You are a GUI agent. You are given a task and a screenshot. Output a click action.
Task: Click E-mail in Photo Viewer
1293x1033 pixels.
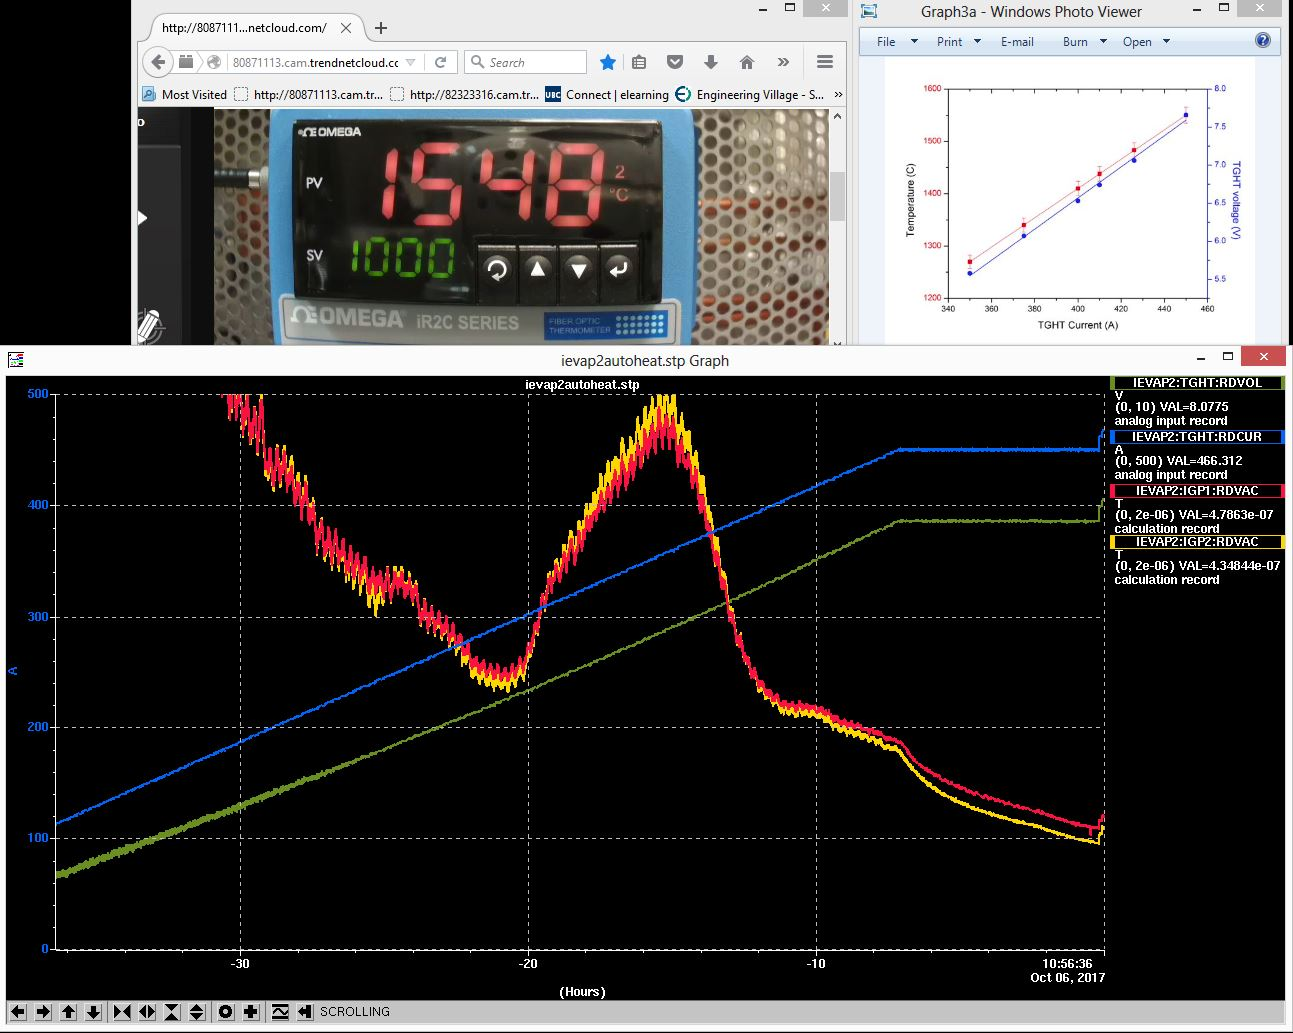coord(1017,42)
